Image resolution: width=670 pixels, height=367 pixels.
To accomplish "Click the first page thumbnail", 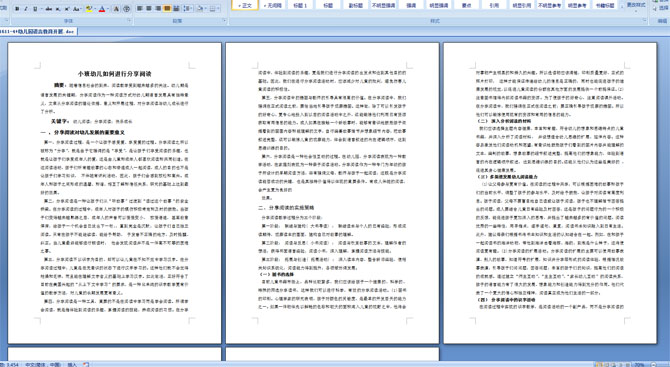I will (115, 193).
